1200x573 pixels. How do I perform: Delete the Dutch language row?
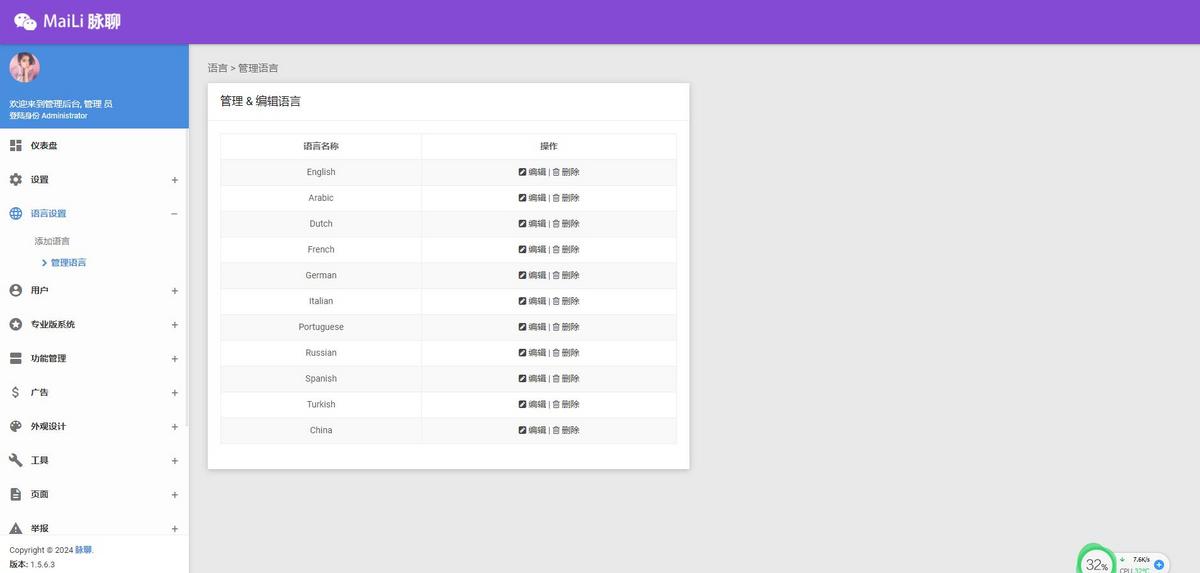coord(566,224)
